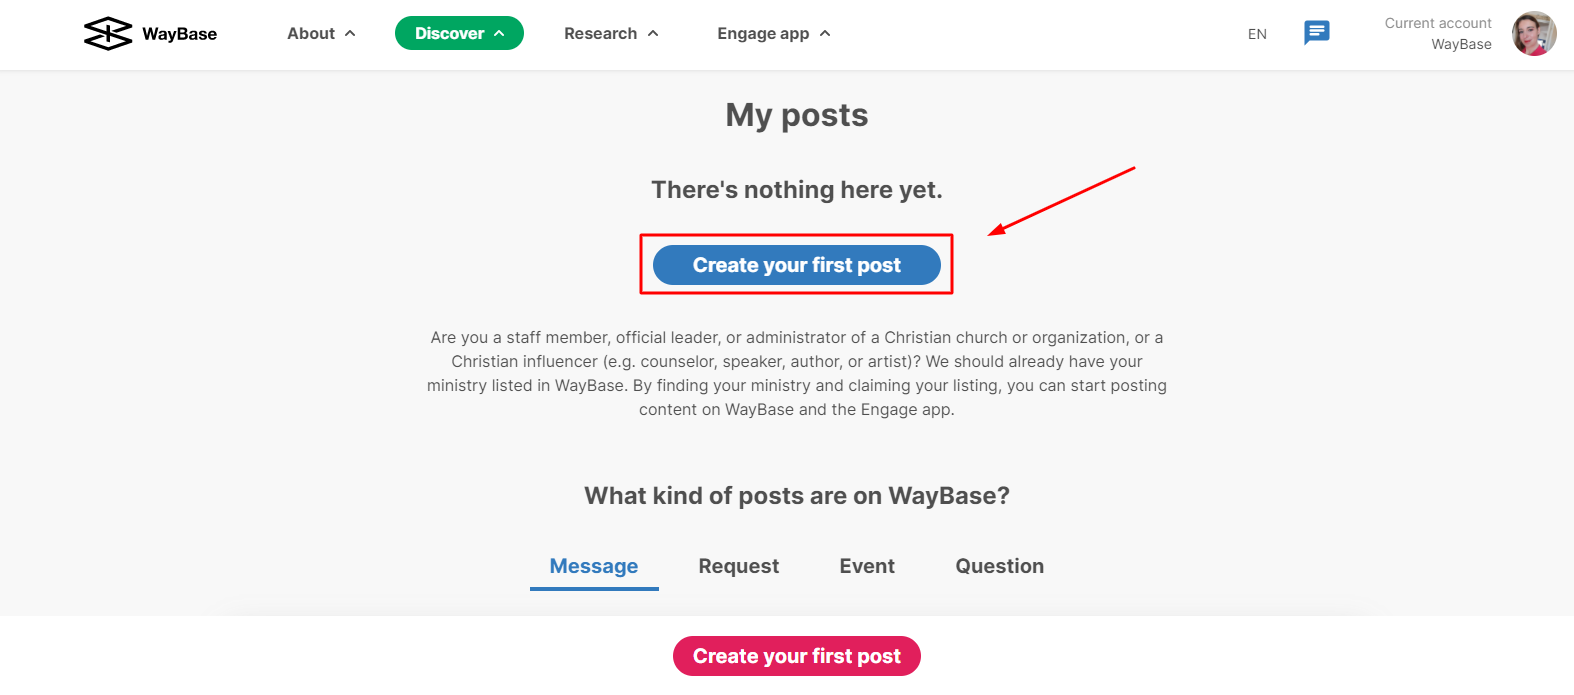
Task: Switch language via EN selector
Action: (x=1257, y=34)
